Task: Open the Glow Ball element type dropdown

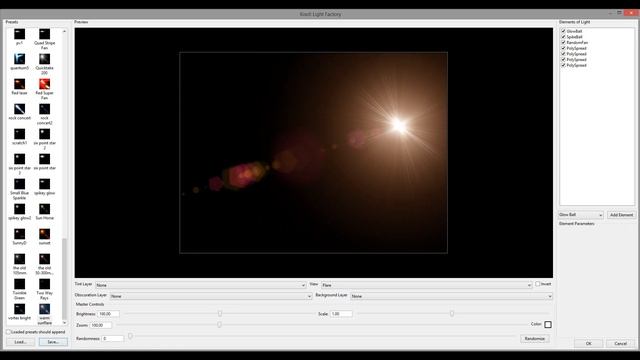Action: pyautogui.click(x=581, y=215)
